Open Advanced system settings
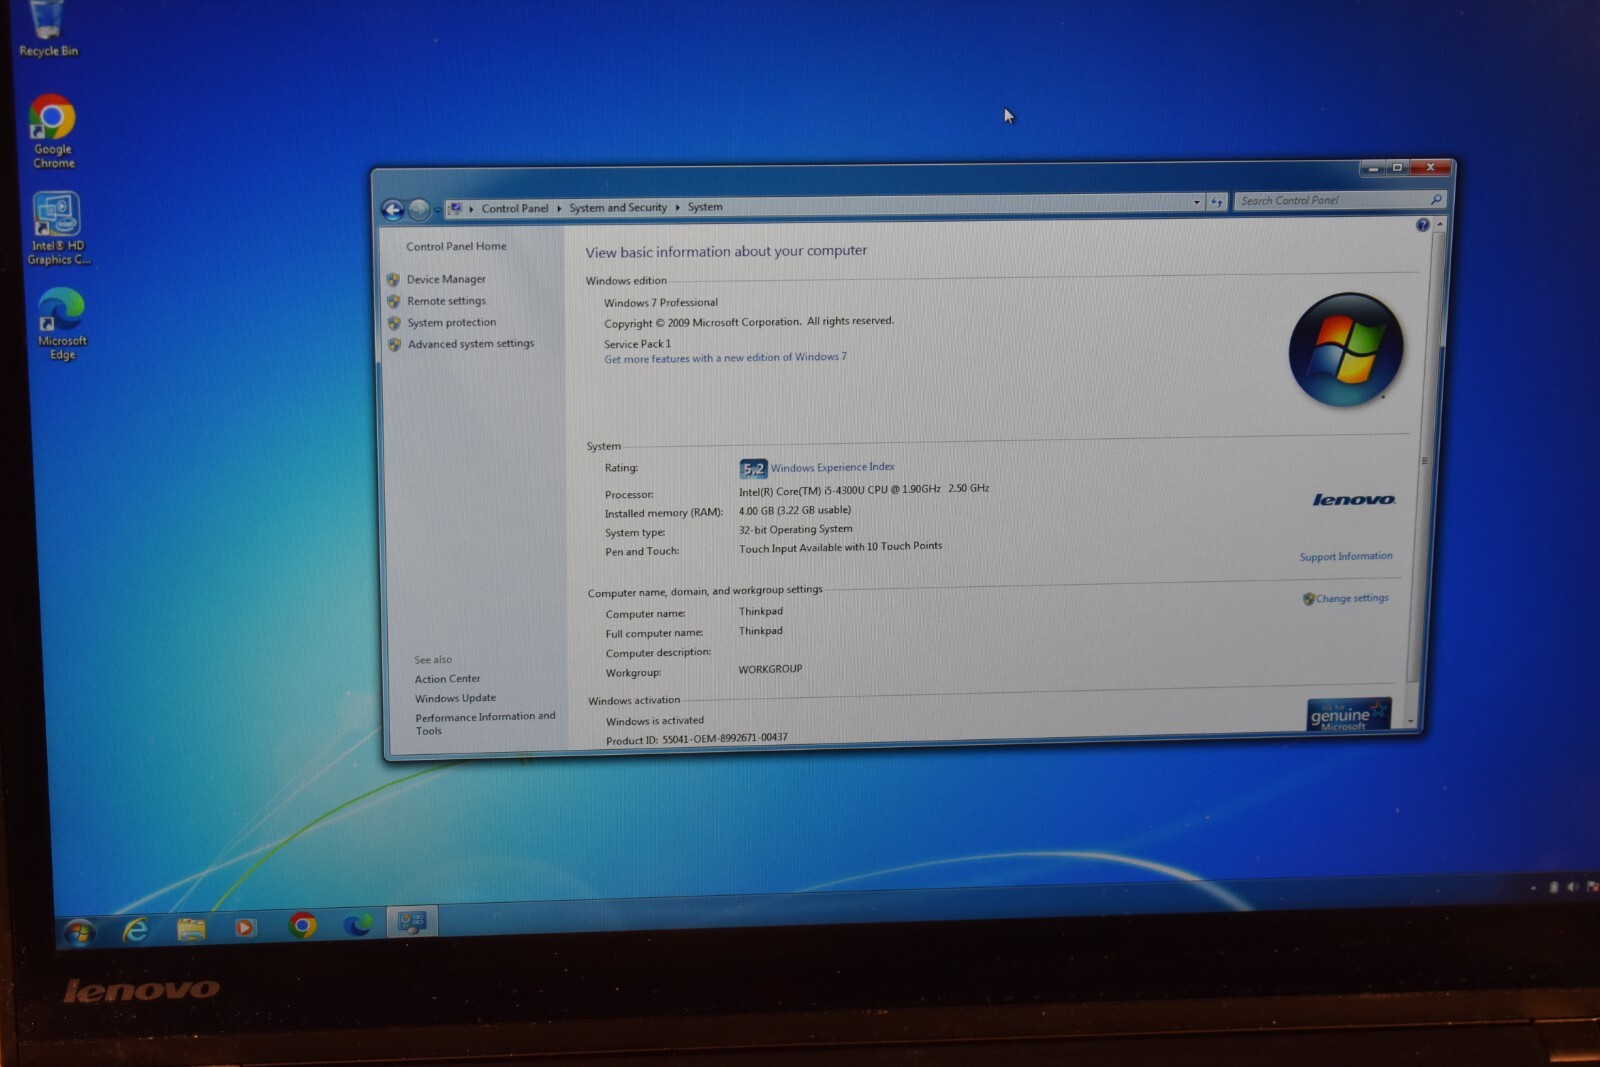 (470, 344)
